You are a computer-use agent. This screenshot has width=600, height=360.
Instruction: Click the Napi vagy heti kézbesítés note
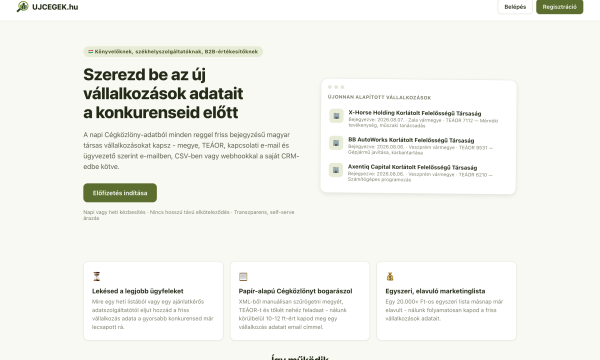coord(189,215)
